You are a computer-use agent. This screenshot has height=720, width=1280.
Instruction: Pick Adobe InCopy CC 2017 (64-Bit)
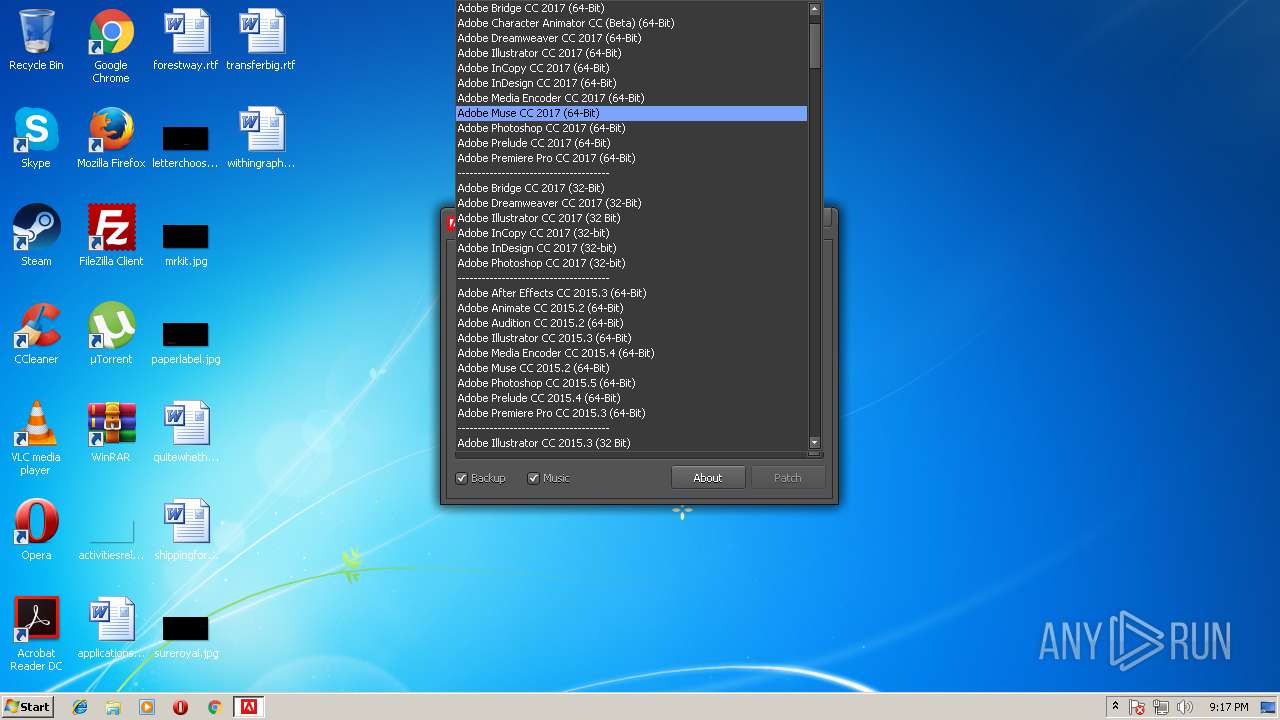(x=631, y=68)
